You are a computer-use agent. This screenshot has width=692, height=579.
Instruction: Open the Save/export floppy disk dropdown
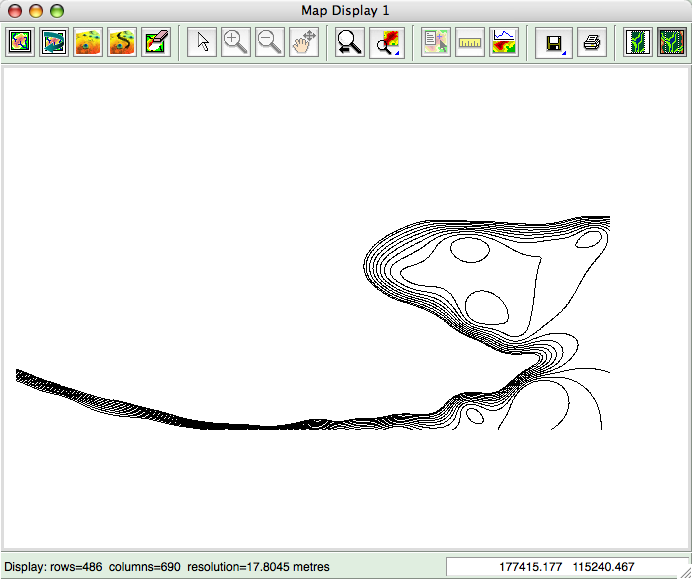pos(553,42)
